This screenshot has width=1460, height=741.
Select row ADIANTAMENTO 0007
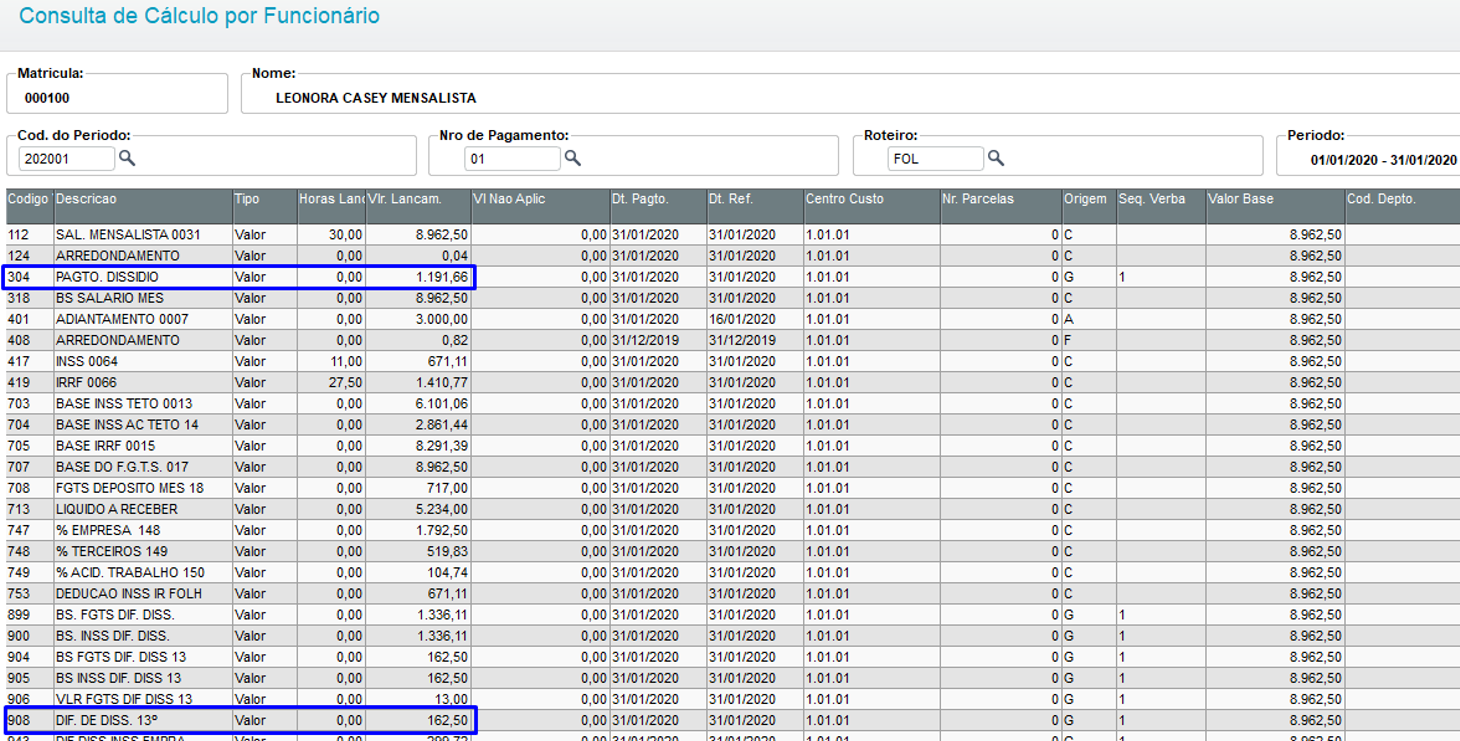click(733, 319)
